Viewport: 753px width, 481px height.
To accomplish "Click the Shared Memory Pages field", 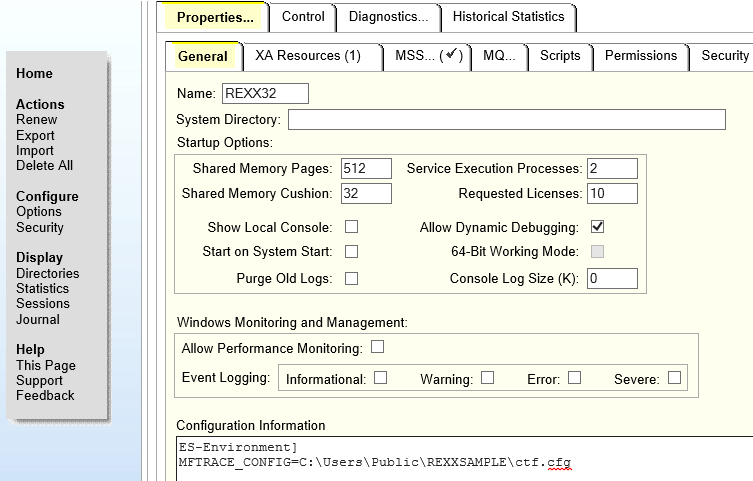I will pyautogui.click(x=366, y=168).
